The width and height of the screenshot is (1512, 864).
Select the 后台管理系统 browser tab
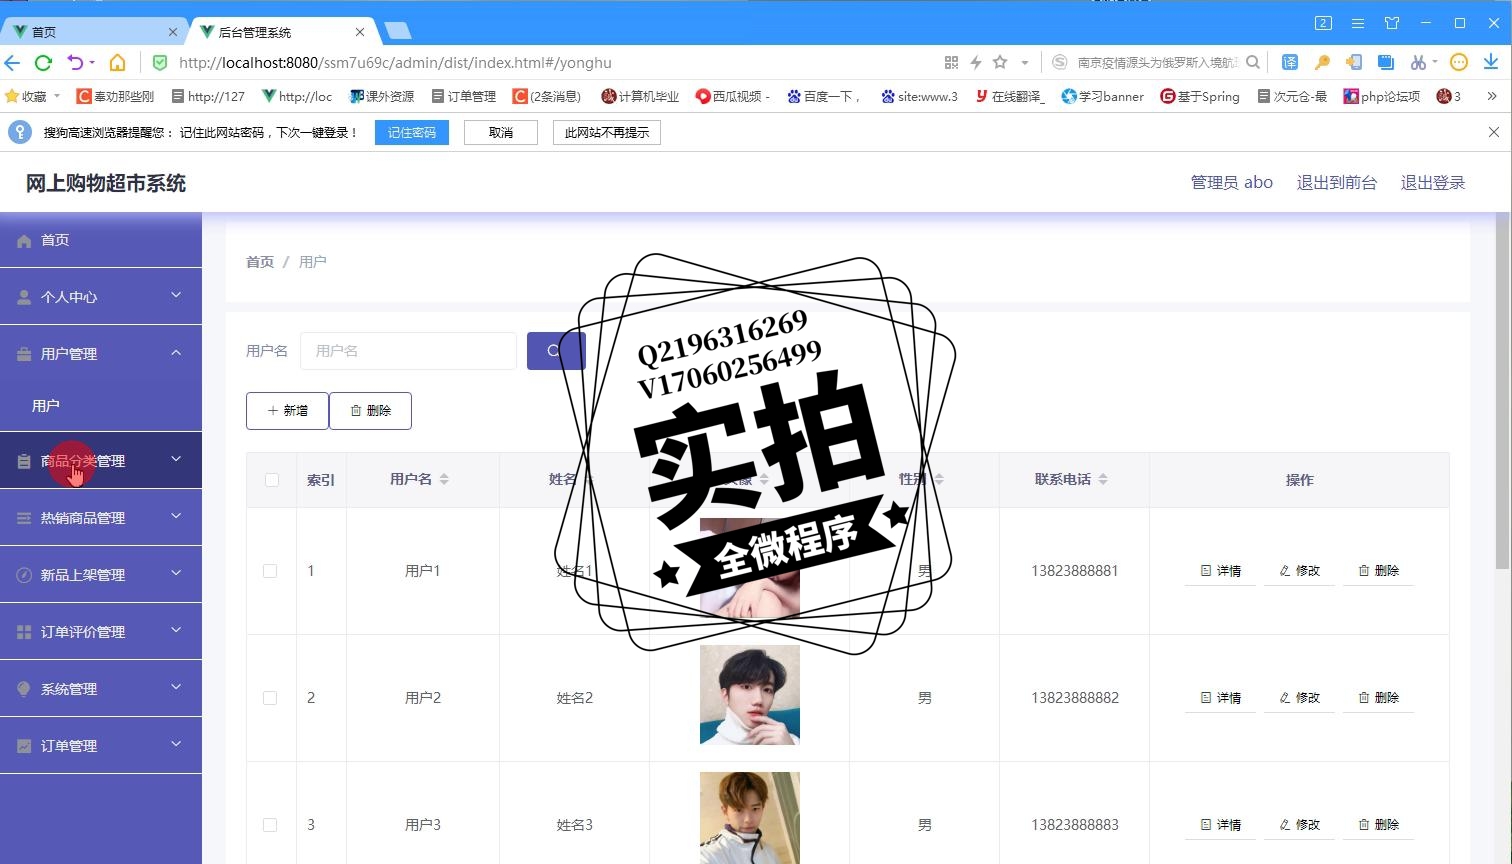(x=280, y=32)
